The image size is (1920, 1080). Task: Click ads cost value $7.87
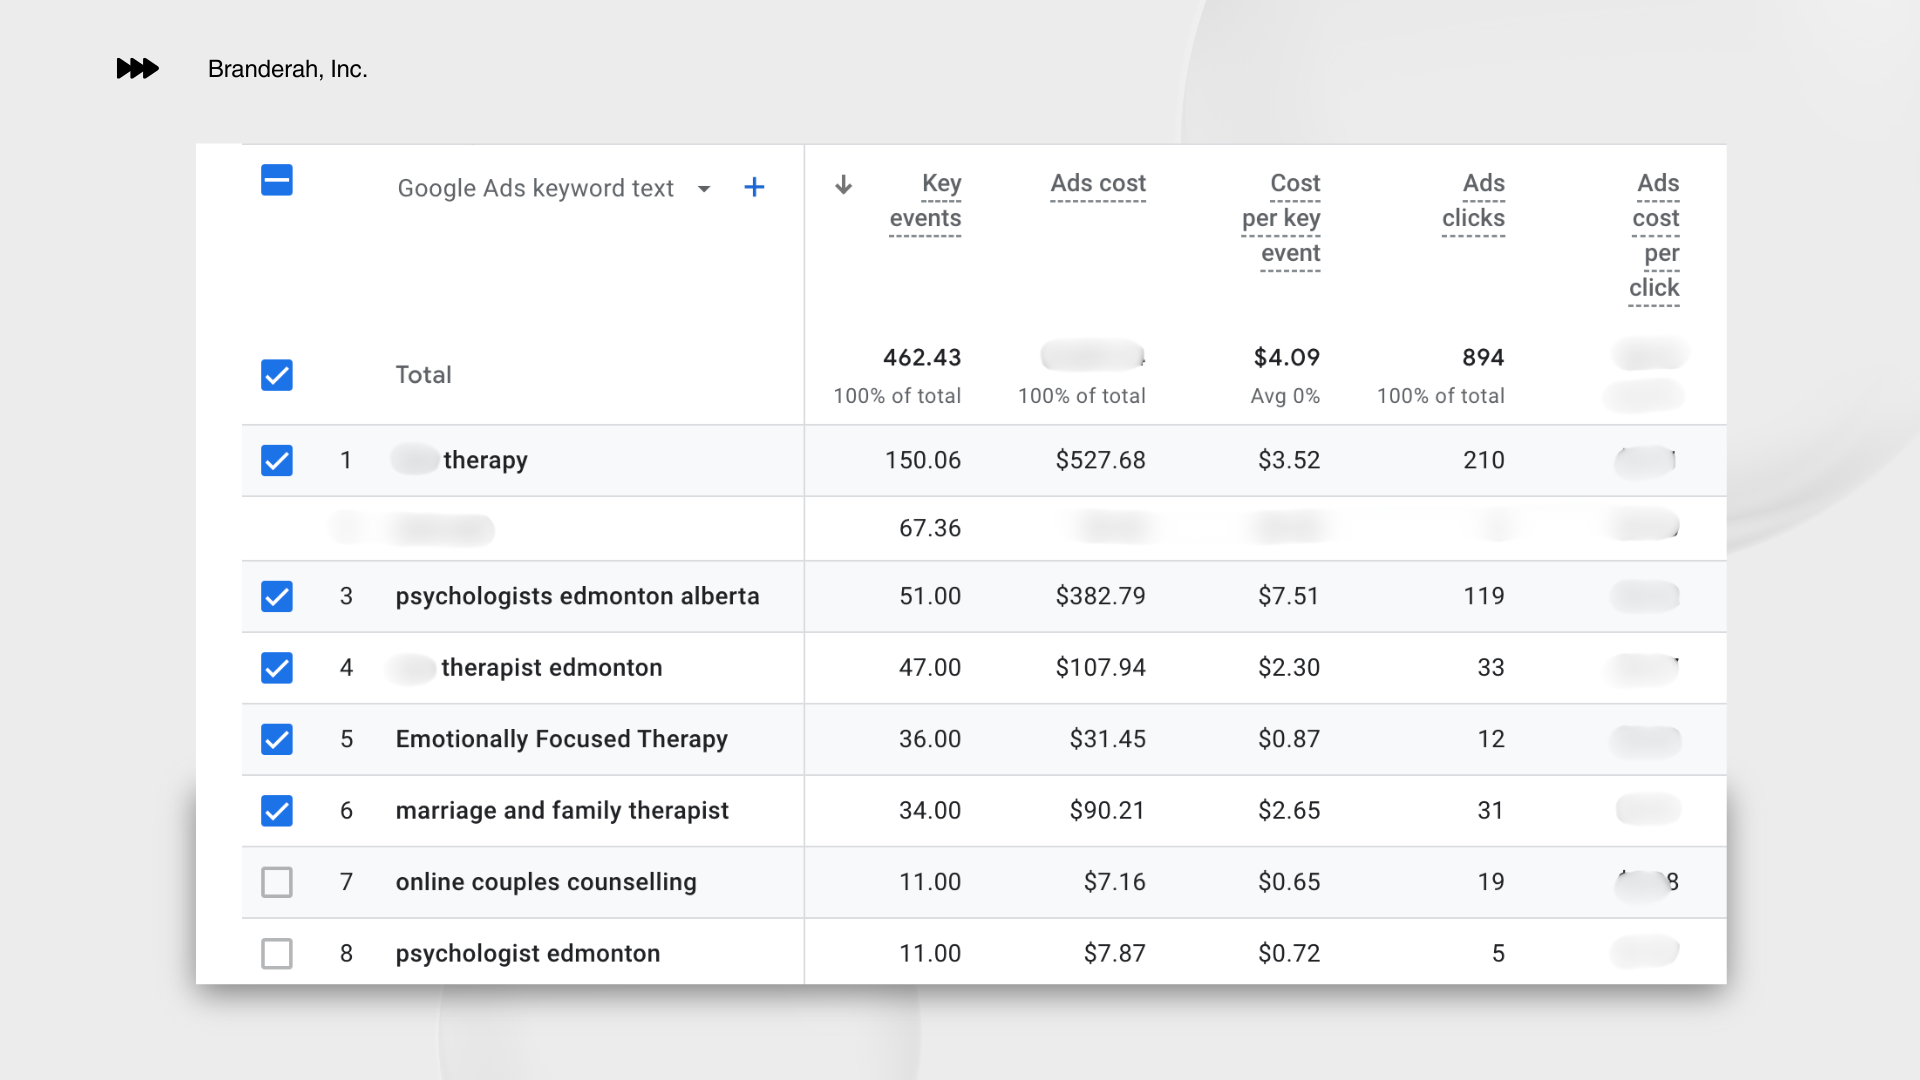click(x=1114, y=953)
